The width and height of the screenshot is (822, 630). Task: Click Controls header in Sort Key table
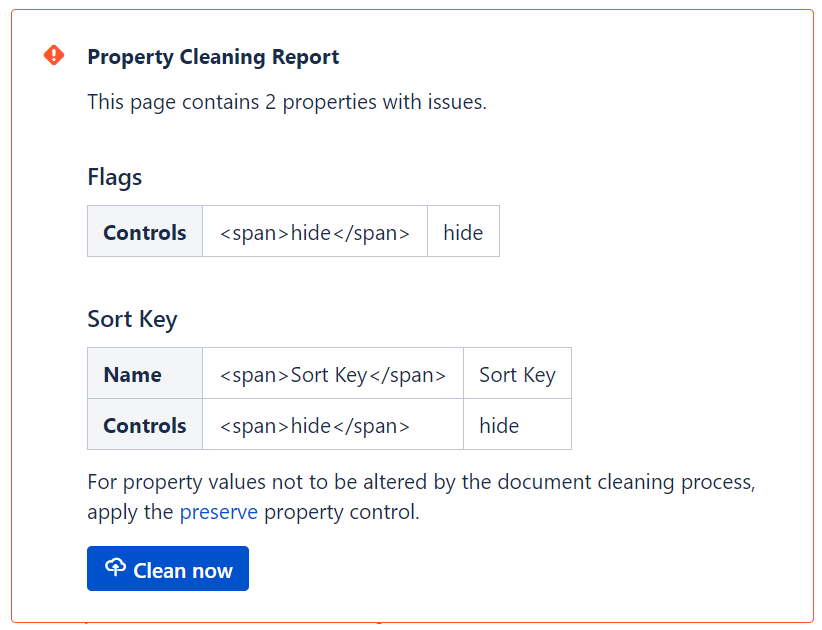tap(145, 425)
